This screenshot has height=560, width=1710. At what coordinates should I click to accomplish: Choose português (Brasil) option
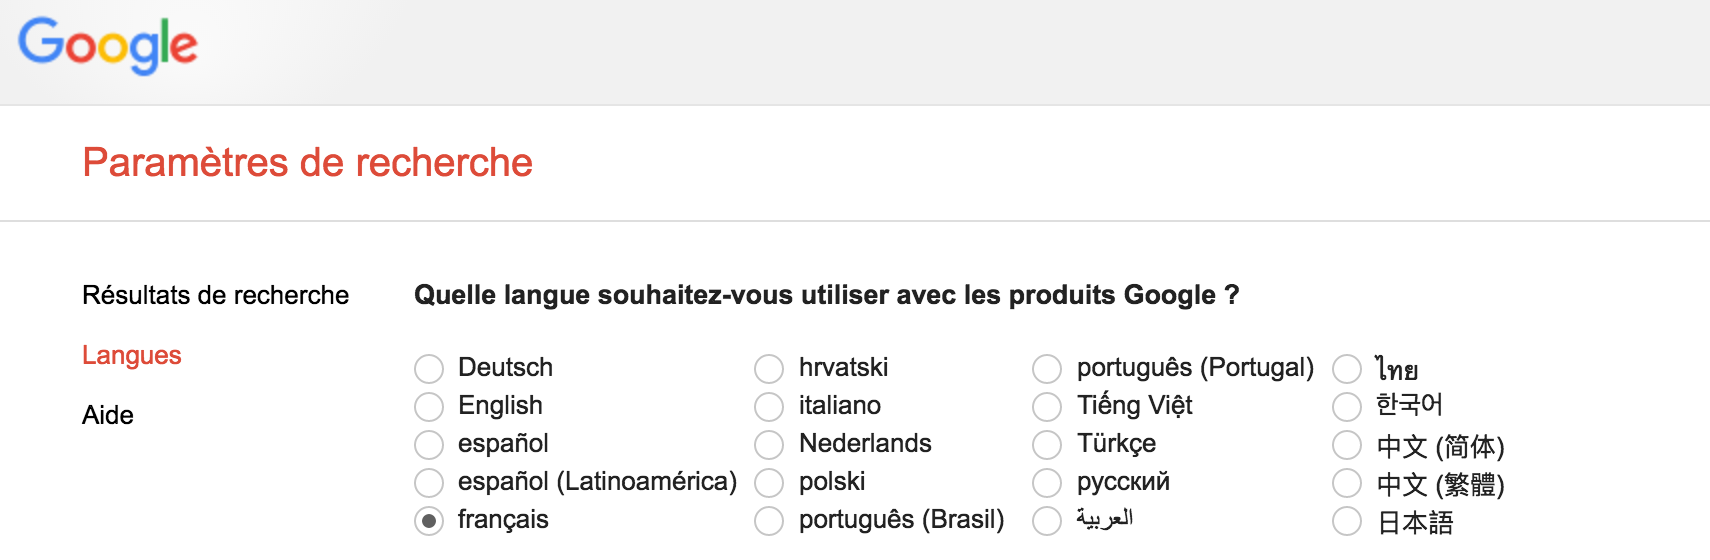click(x=769, y=521)
